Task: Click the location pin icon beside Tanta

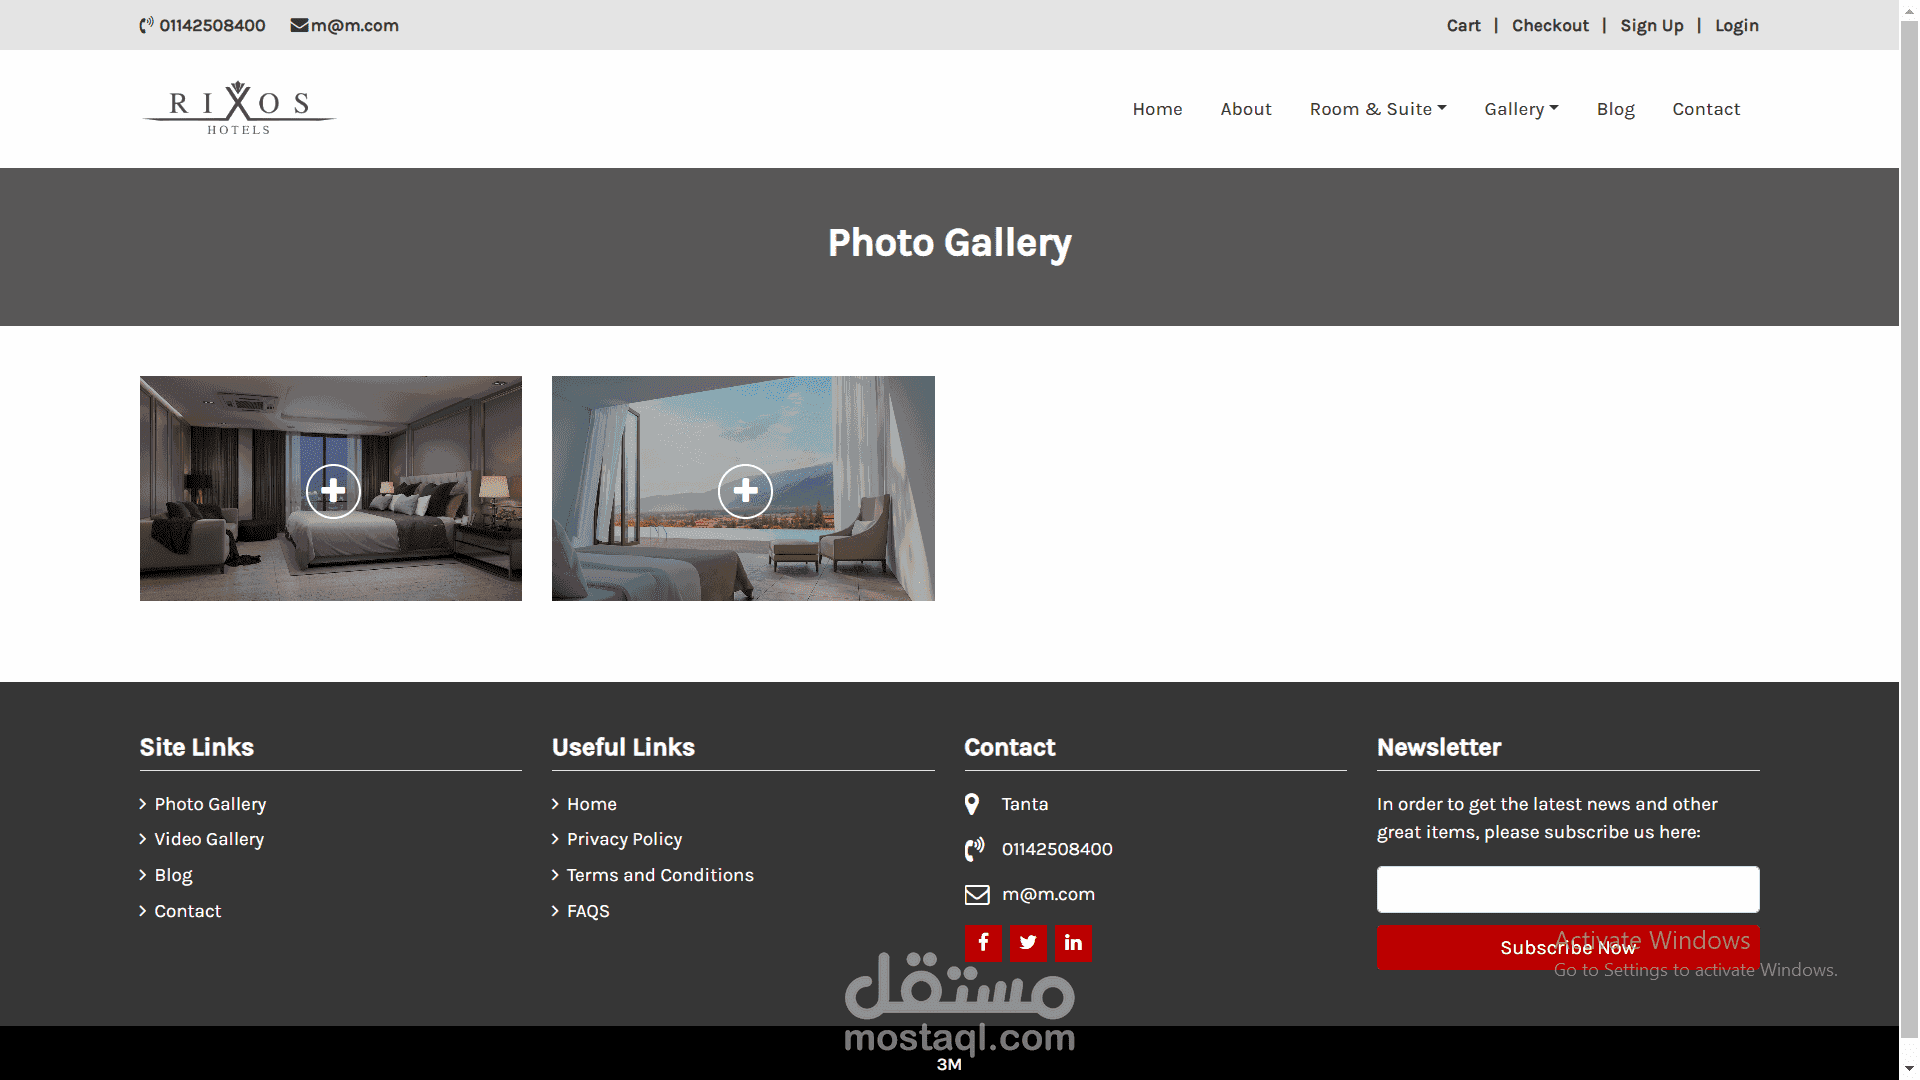Action: click(x=972, y=804)
